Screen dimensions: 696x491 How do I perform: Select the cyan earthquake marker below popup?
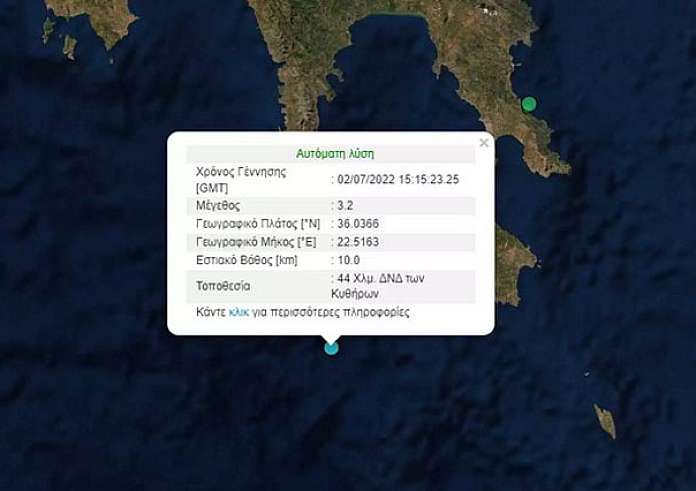(x=331, y=348)
